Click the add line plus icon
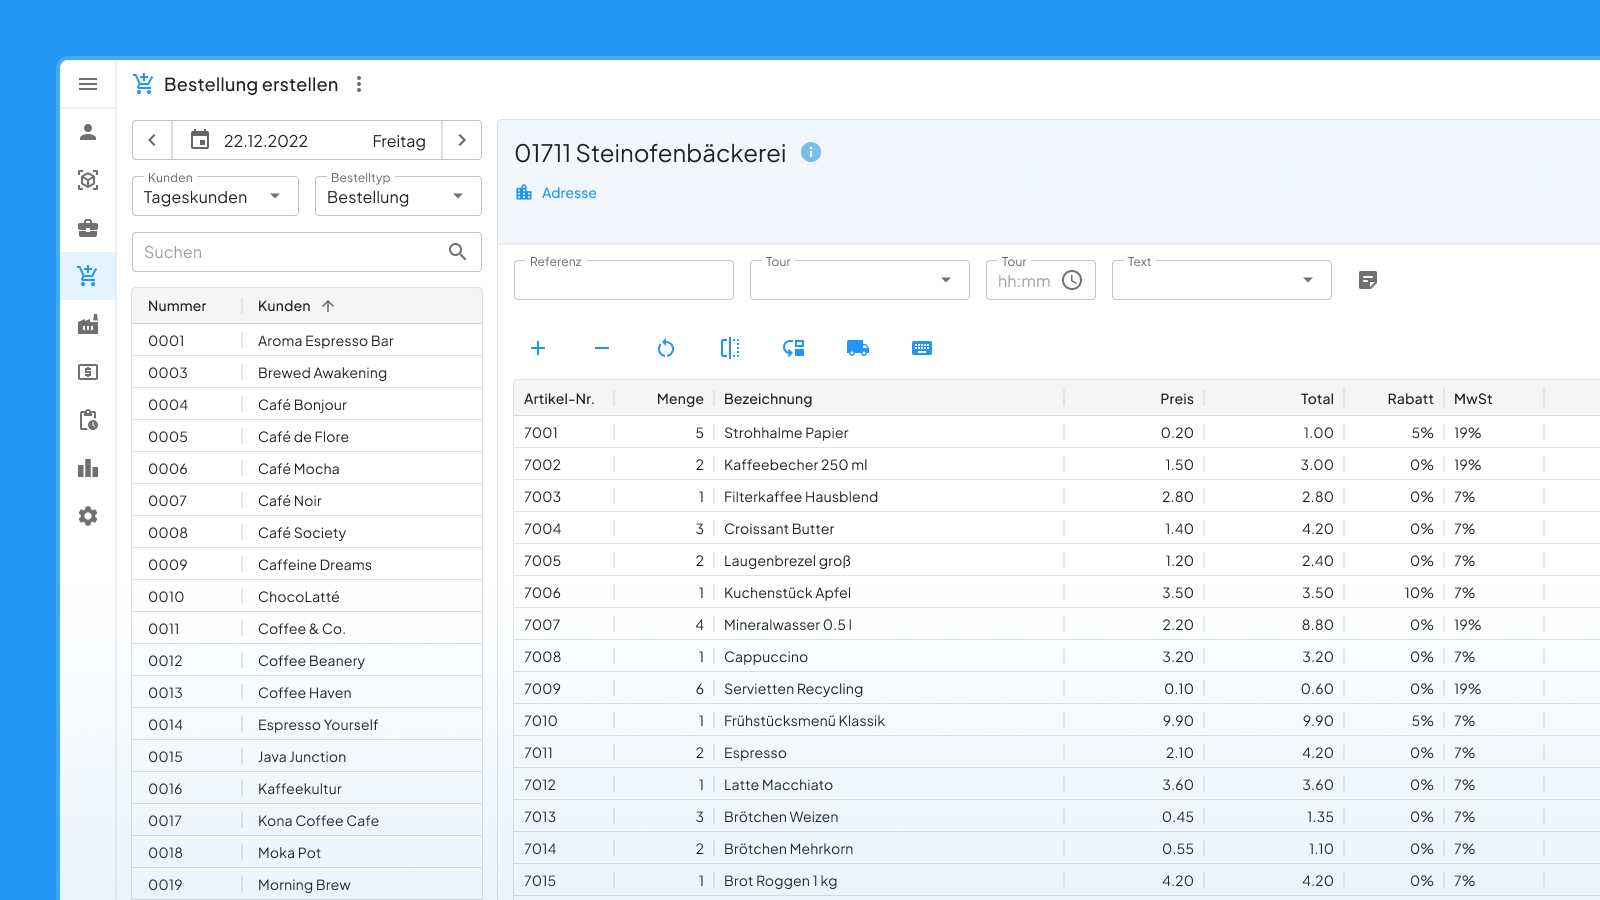 point(538,348)
